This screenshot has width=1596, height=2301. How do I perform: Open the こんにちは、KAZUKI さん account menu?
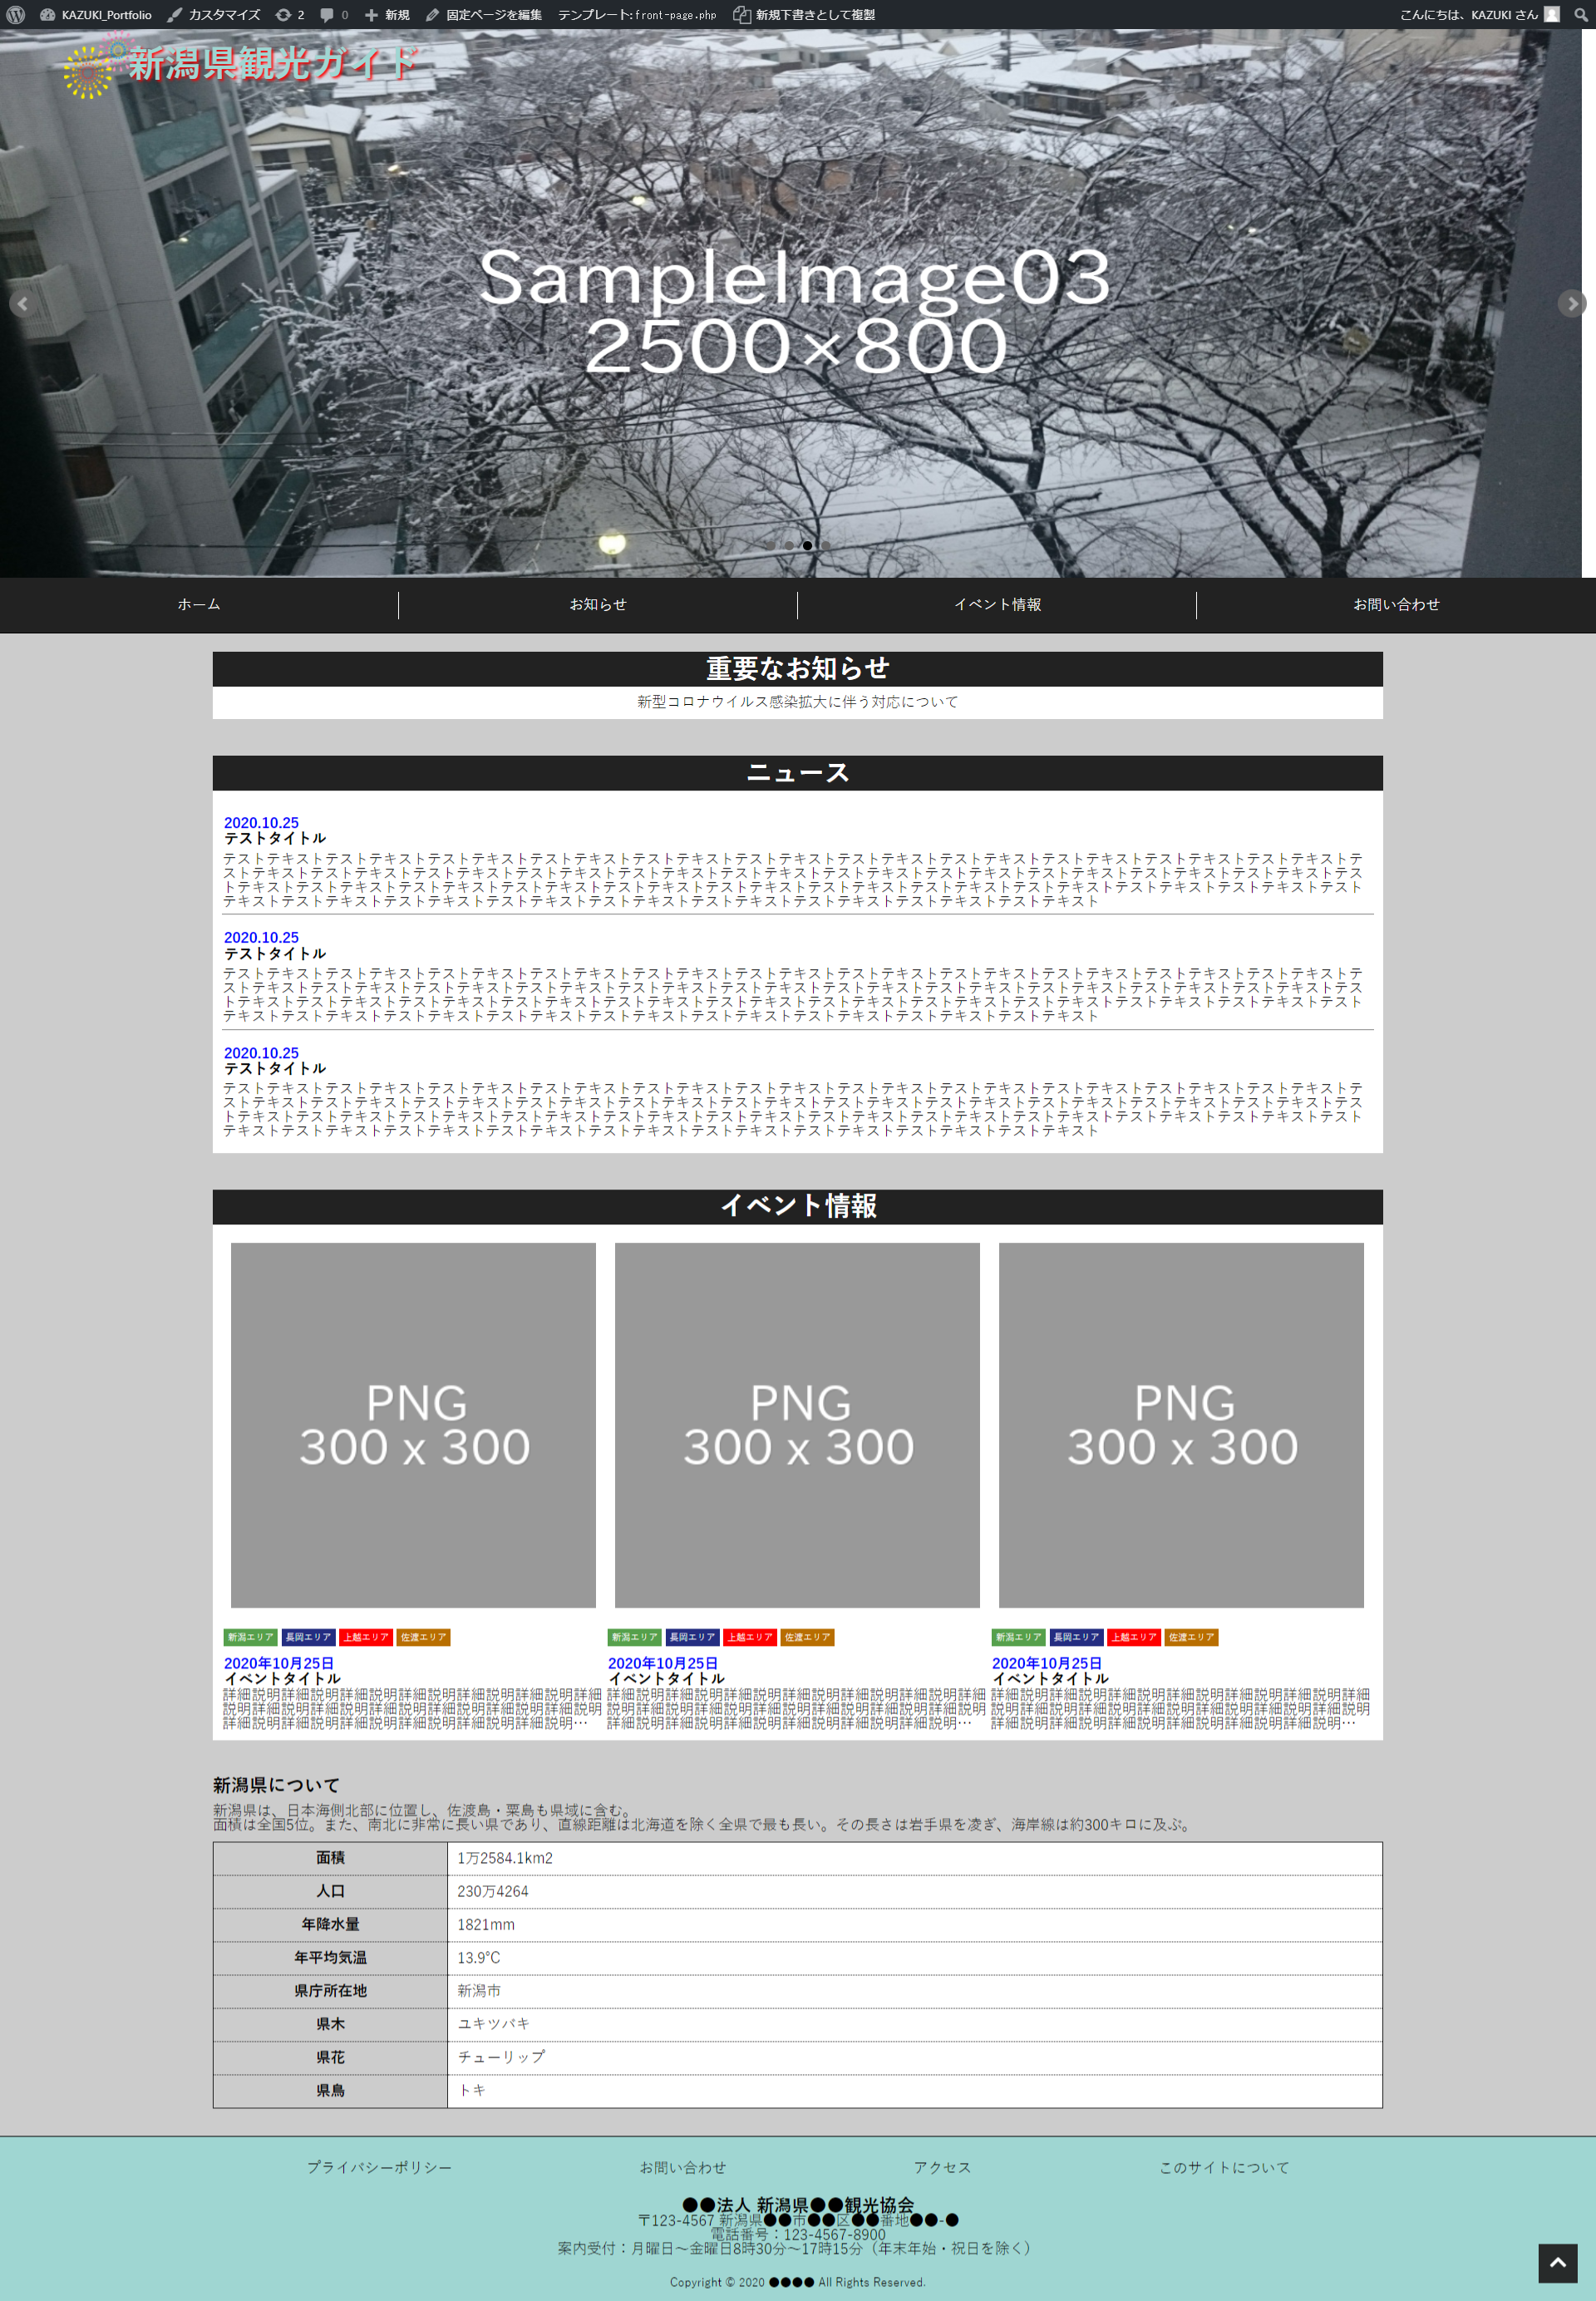tap(1479, 14)
